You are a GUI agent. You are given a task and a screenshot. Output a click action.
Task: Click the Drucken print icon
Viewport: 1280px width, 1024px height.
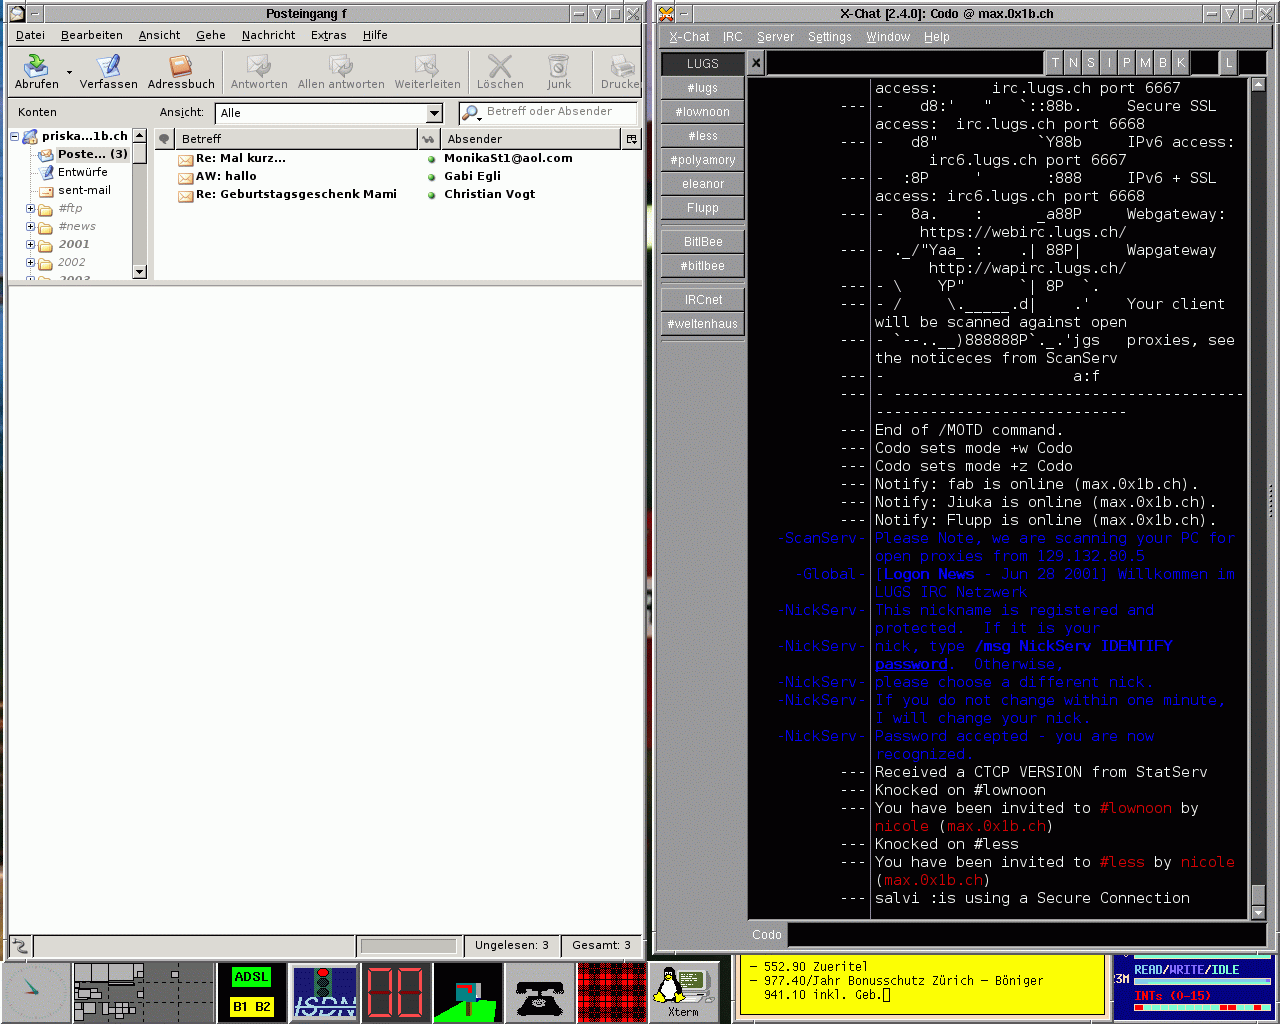pos(620,71)
